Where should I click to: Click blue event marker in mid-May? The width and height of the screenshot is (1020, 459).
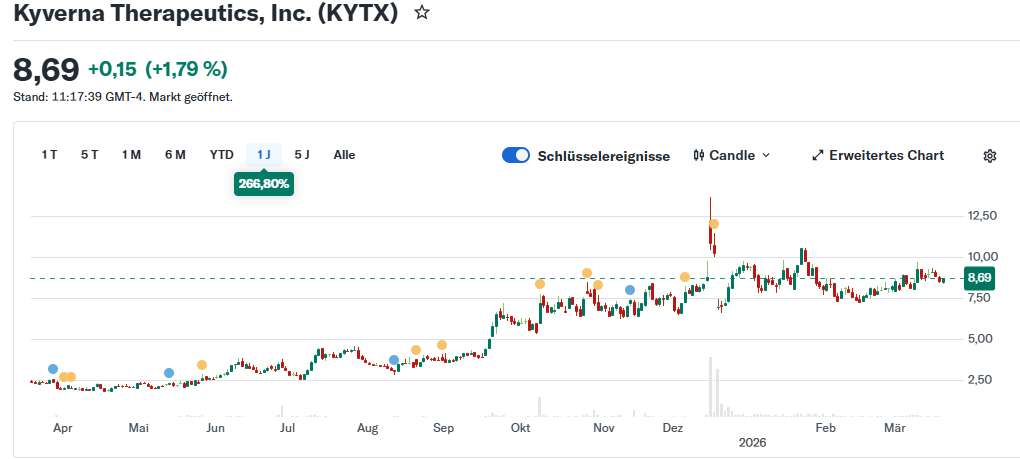169,373
